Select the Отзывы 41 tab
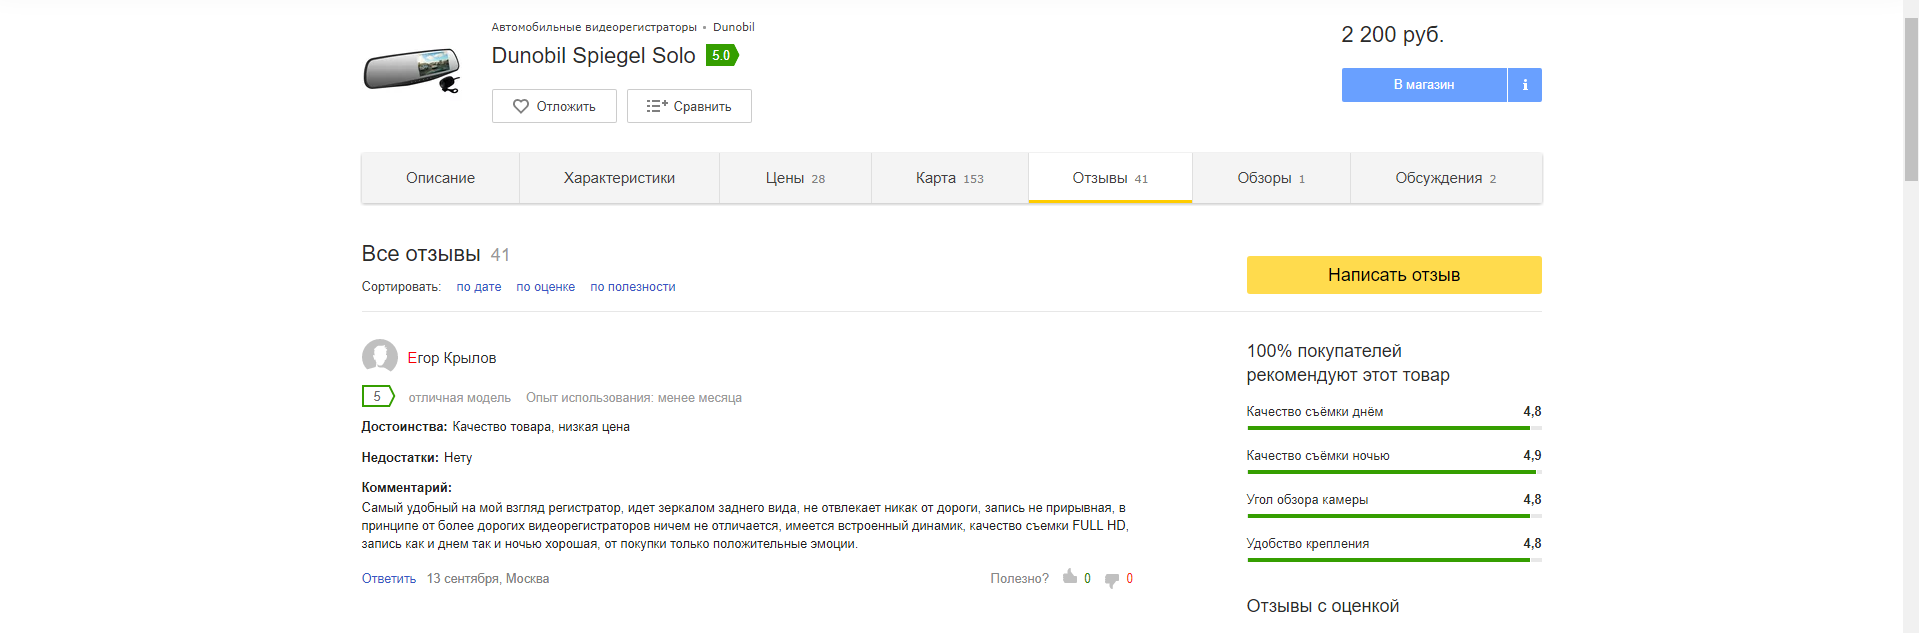The image size is (1919, 633). (1110, 178)
